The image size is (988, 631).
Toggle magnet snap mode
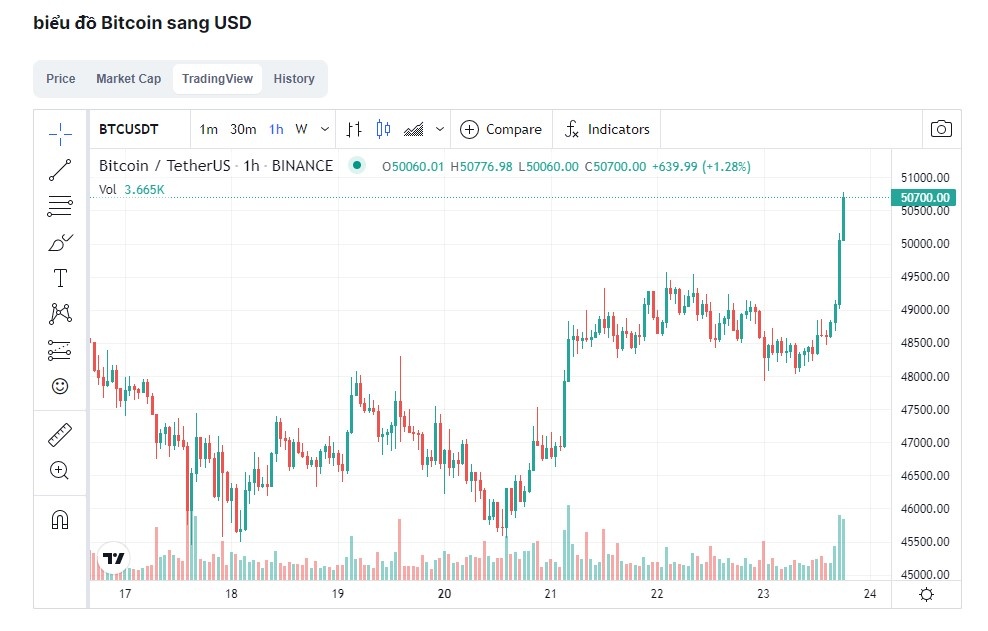click(60, 518)
